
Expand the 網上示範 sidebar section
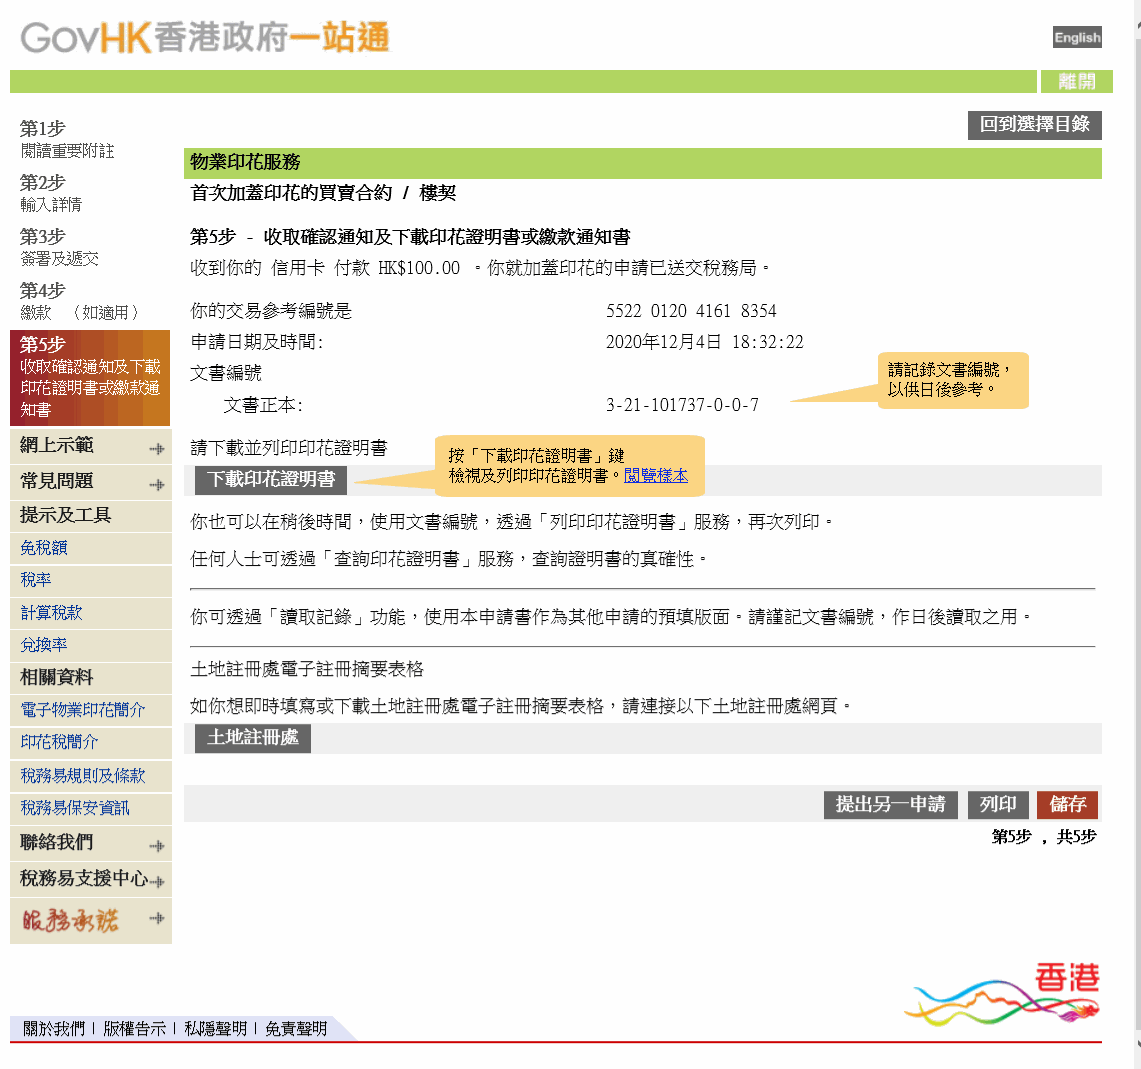[91, 445]
